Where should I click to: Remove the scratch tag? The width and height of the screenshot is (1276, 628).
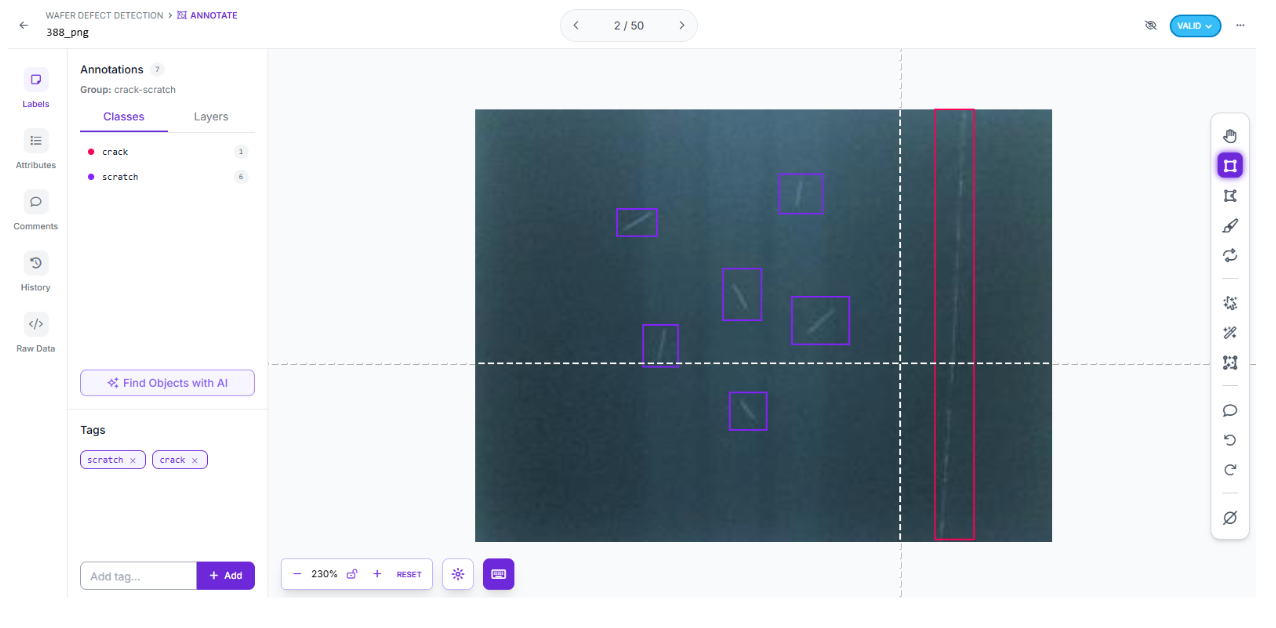pos(132,461)
